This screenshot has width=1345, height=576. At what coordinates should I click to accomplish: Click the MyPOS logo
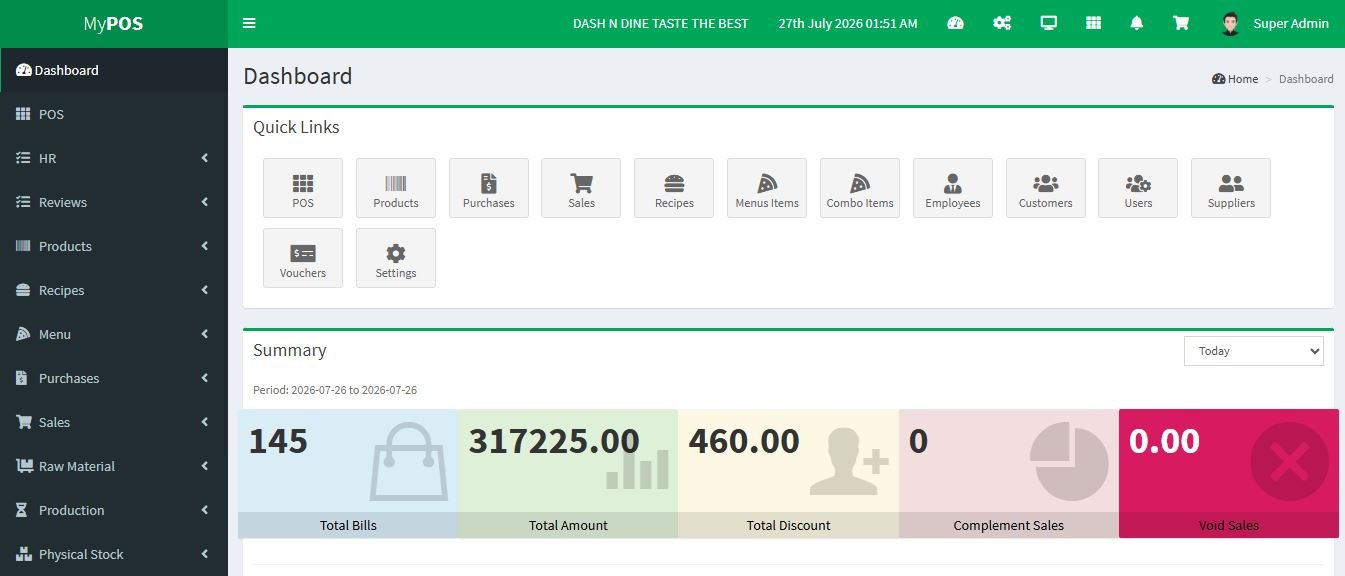(113, 24)
